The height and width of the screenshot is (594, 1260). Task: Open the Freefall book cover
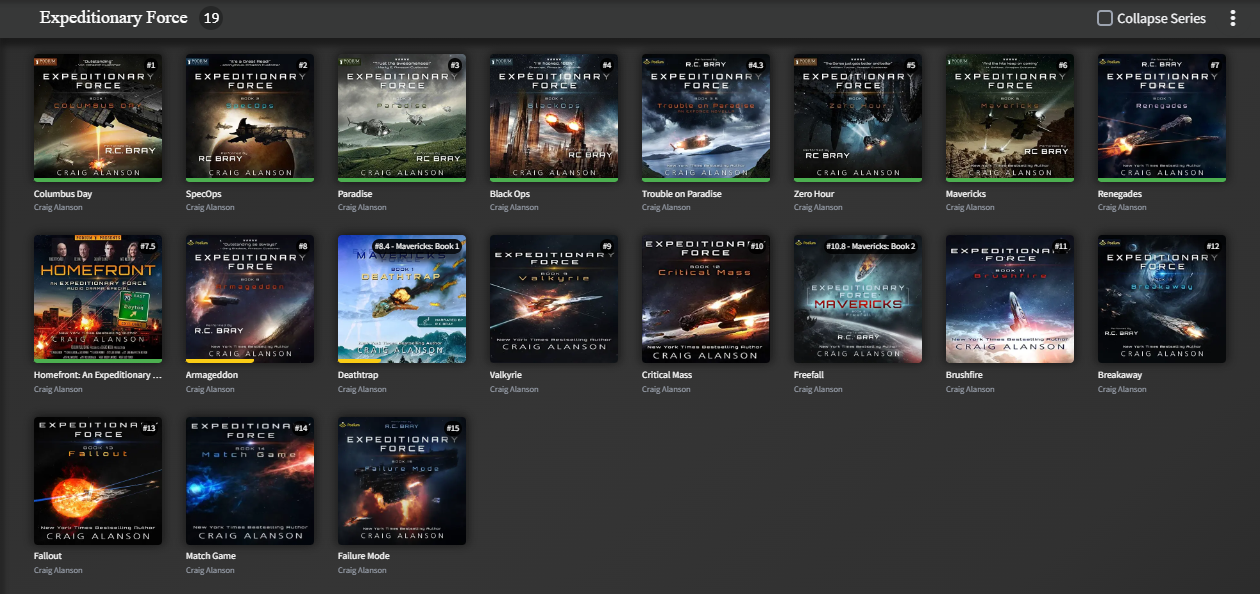coord(858,299)
